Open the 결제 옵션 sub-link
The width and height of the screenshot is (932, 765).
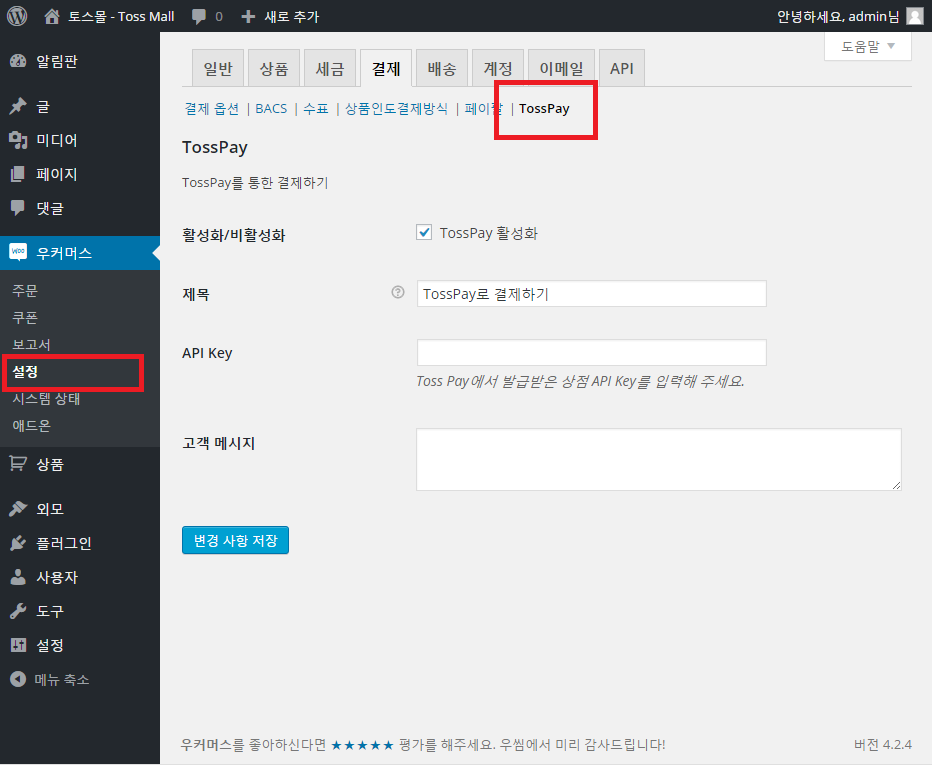[x=212, y=108]
